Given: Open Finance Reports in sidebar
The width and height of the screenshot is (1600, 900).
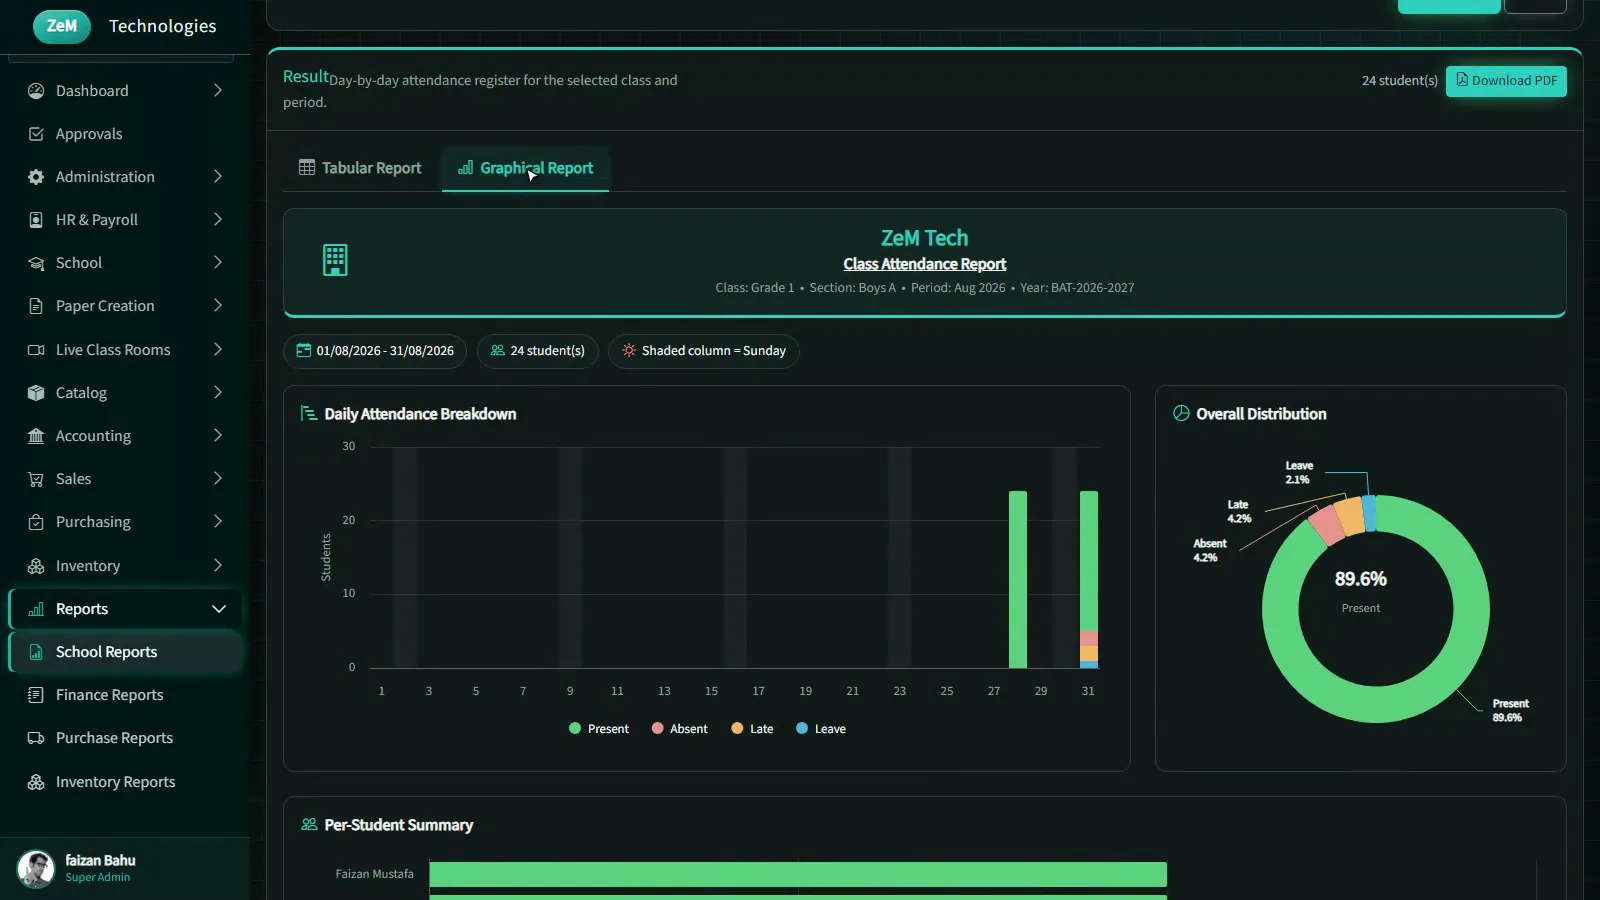Looking at the screenshot, I should click(126, 695).
